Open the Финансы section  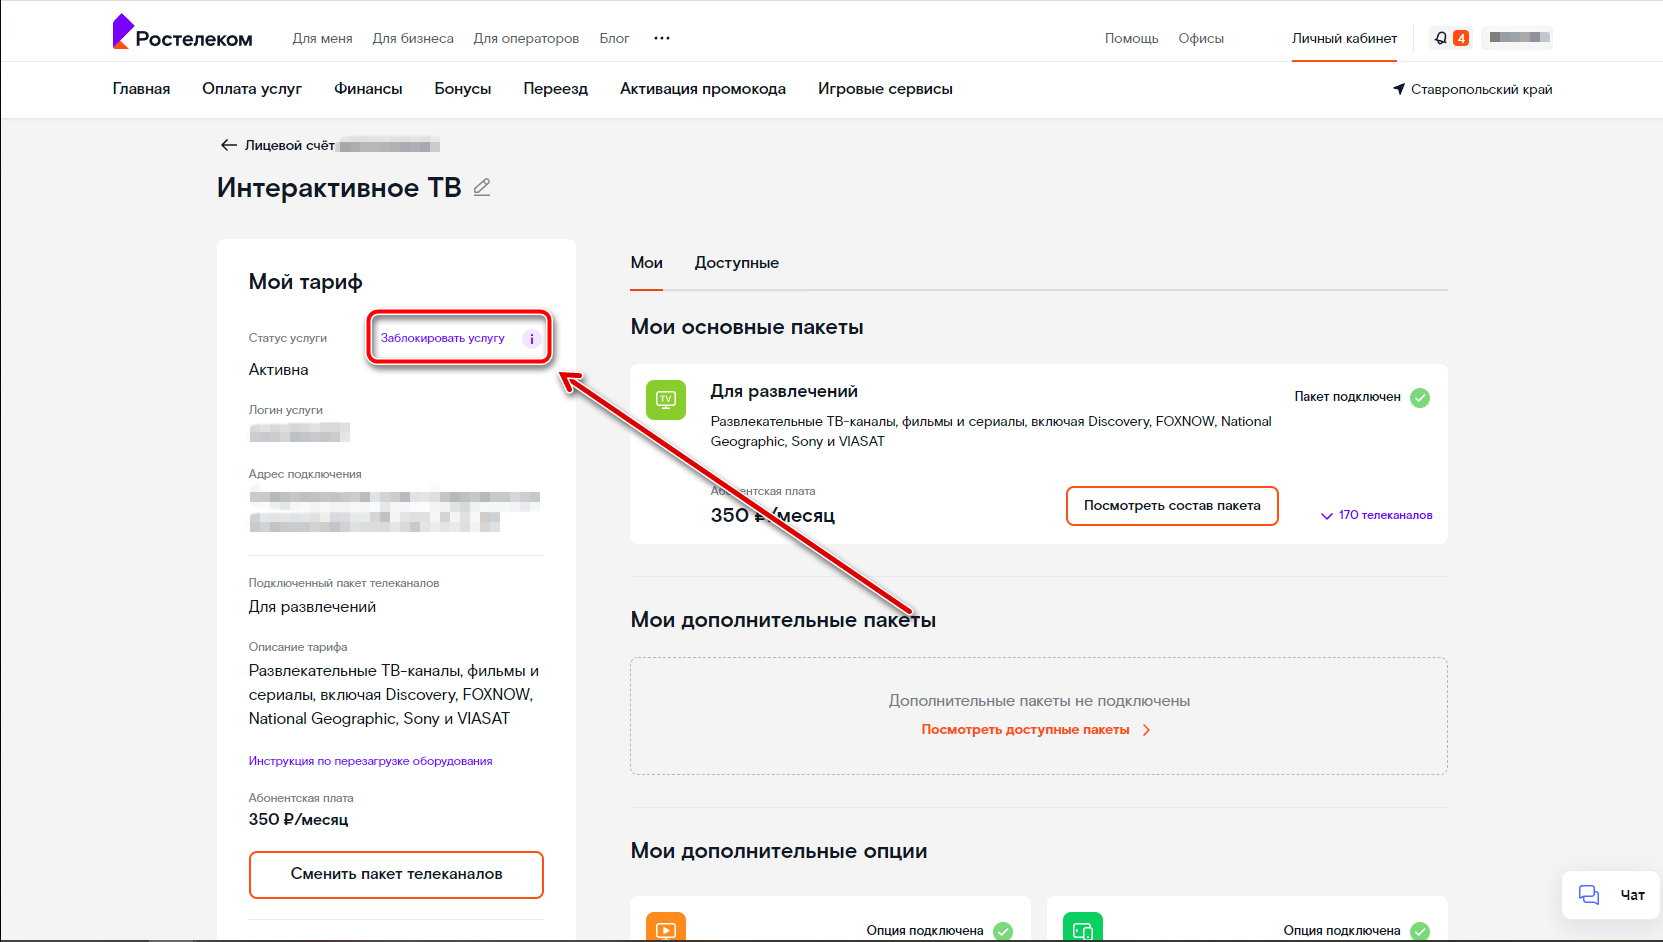[x=368, y=89]
